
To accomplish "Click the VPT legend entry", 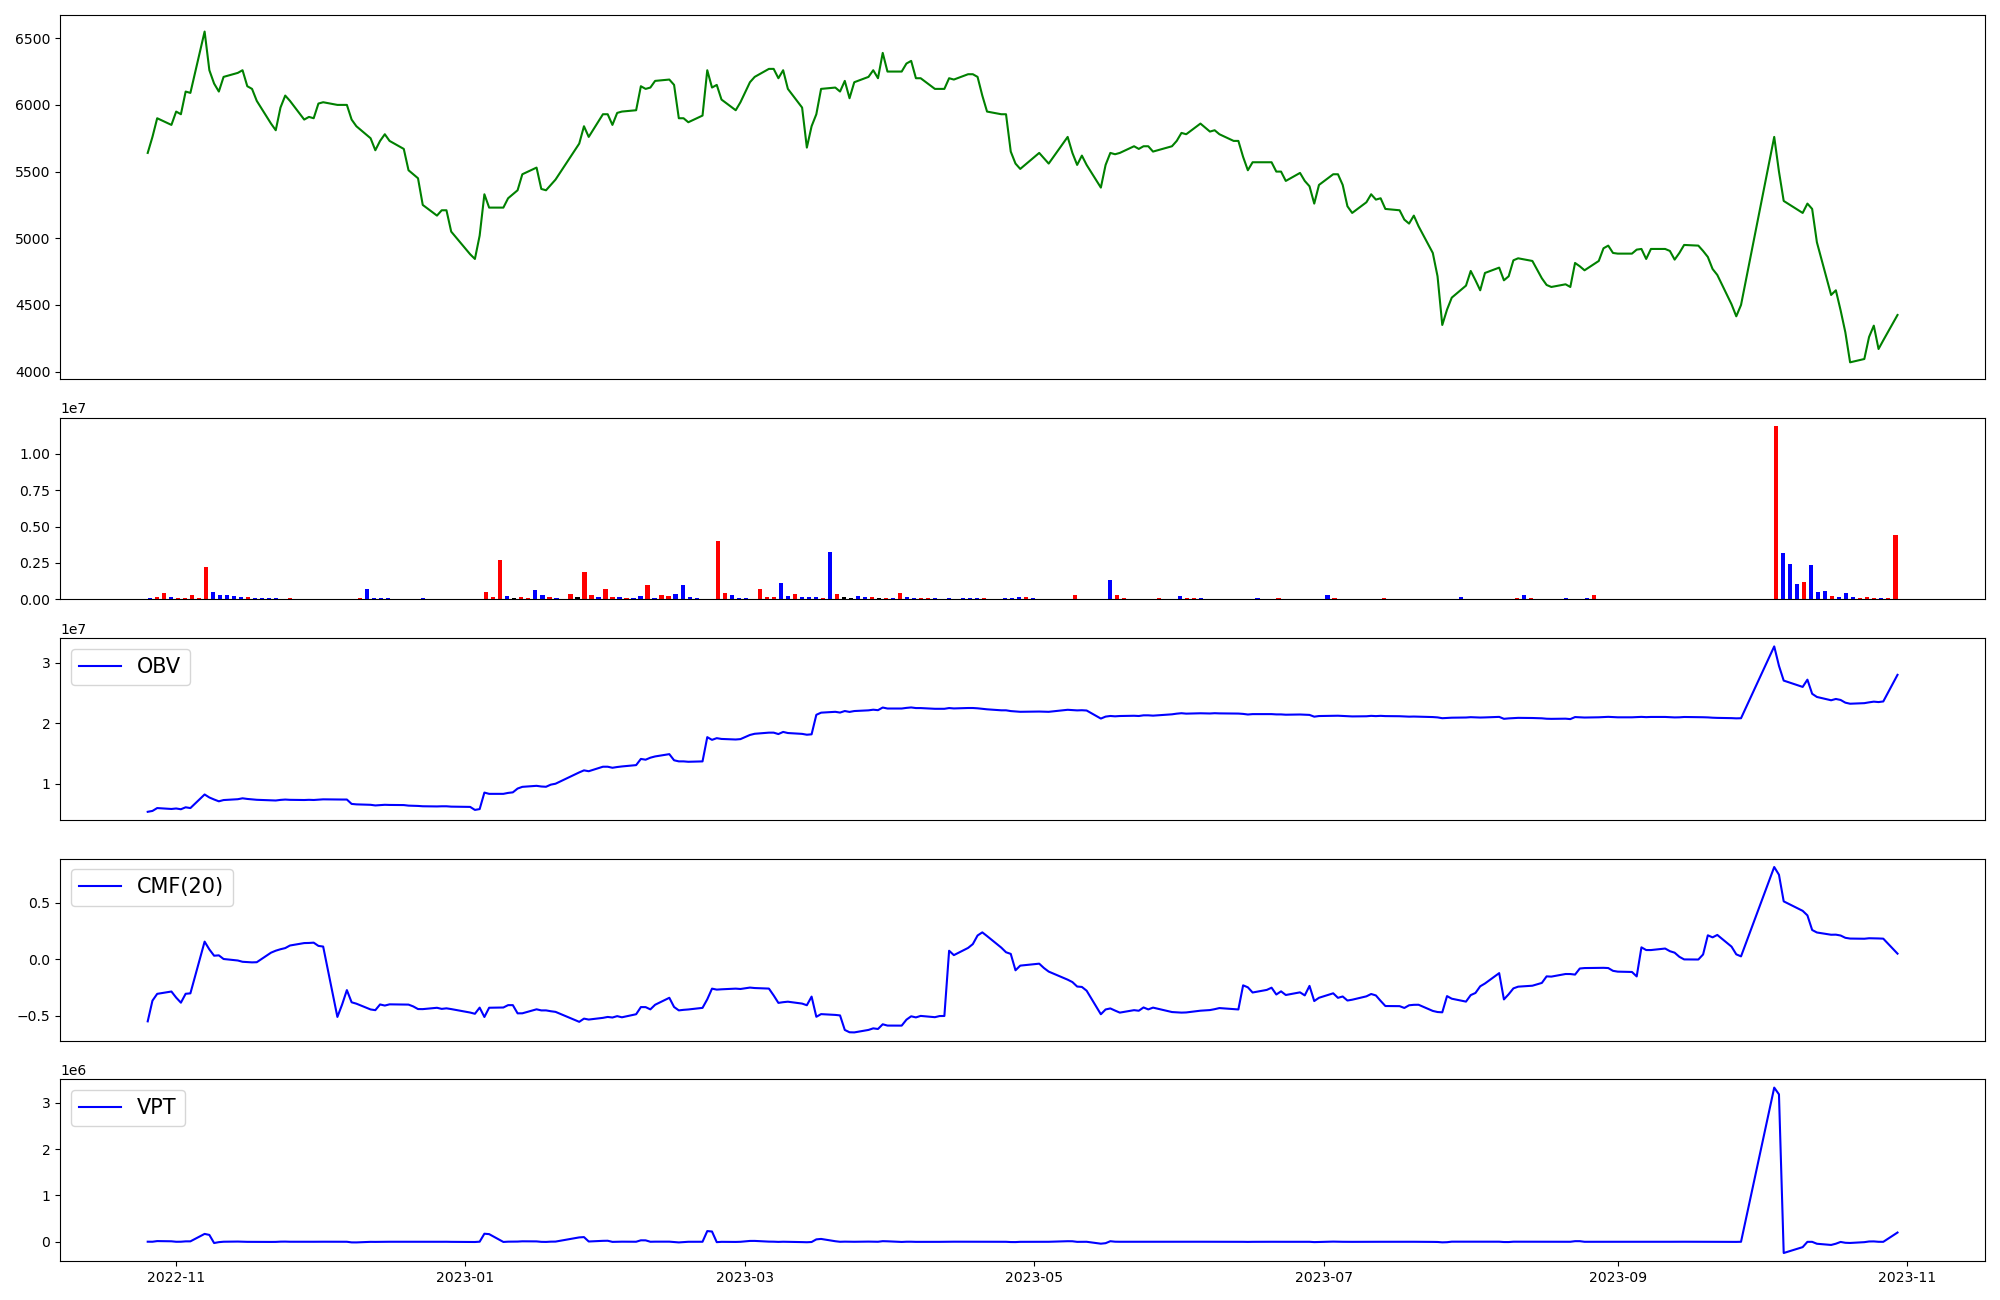I will pyautogui.click(x=156, y=1107).
